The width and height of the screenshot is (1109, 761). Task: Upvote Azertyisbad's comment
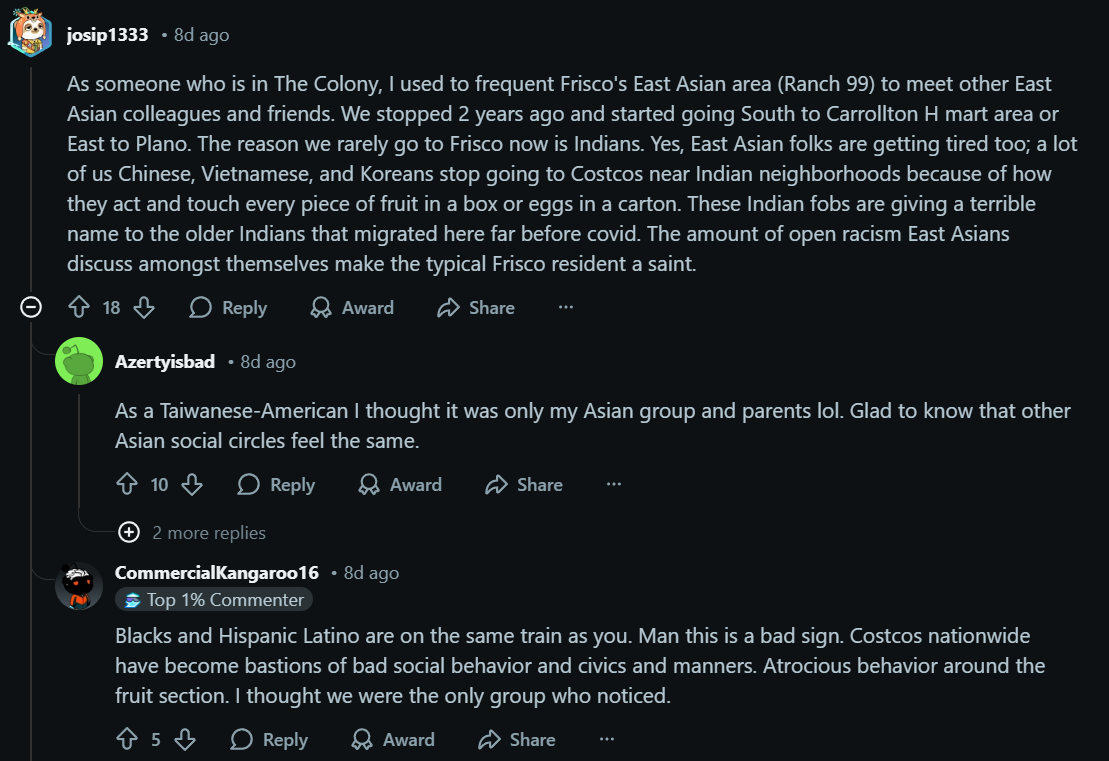[x=127, y=485]
